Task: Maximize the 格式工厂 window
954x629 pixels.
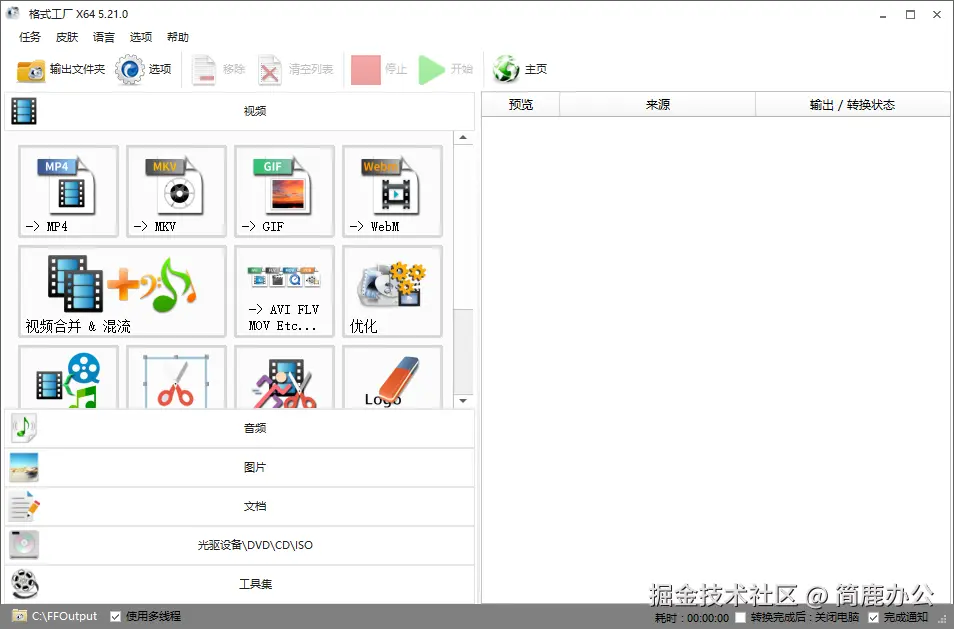Action: coord(910,15)
